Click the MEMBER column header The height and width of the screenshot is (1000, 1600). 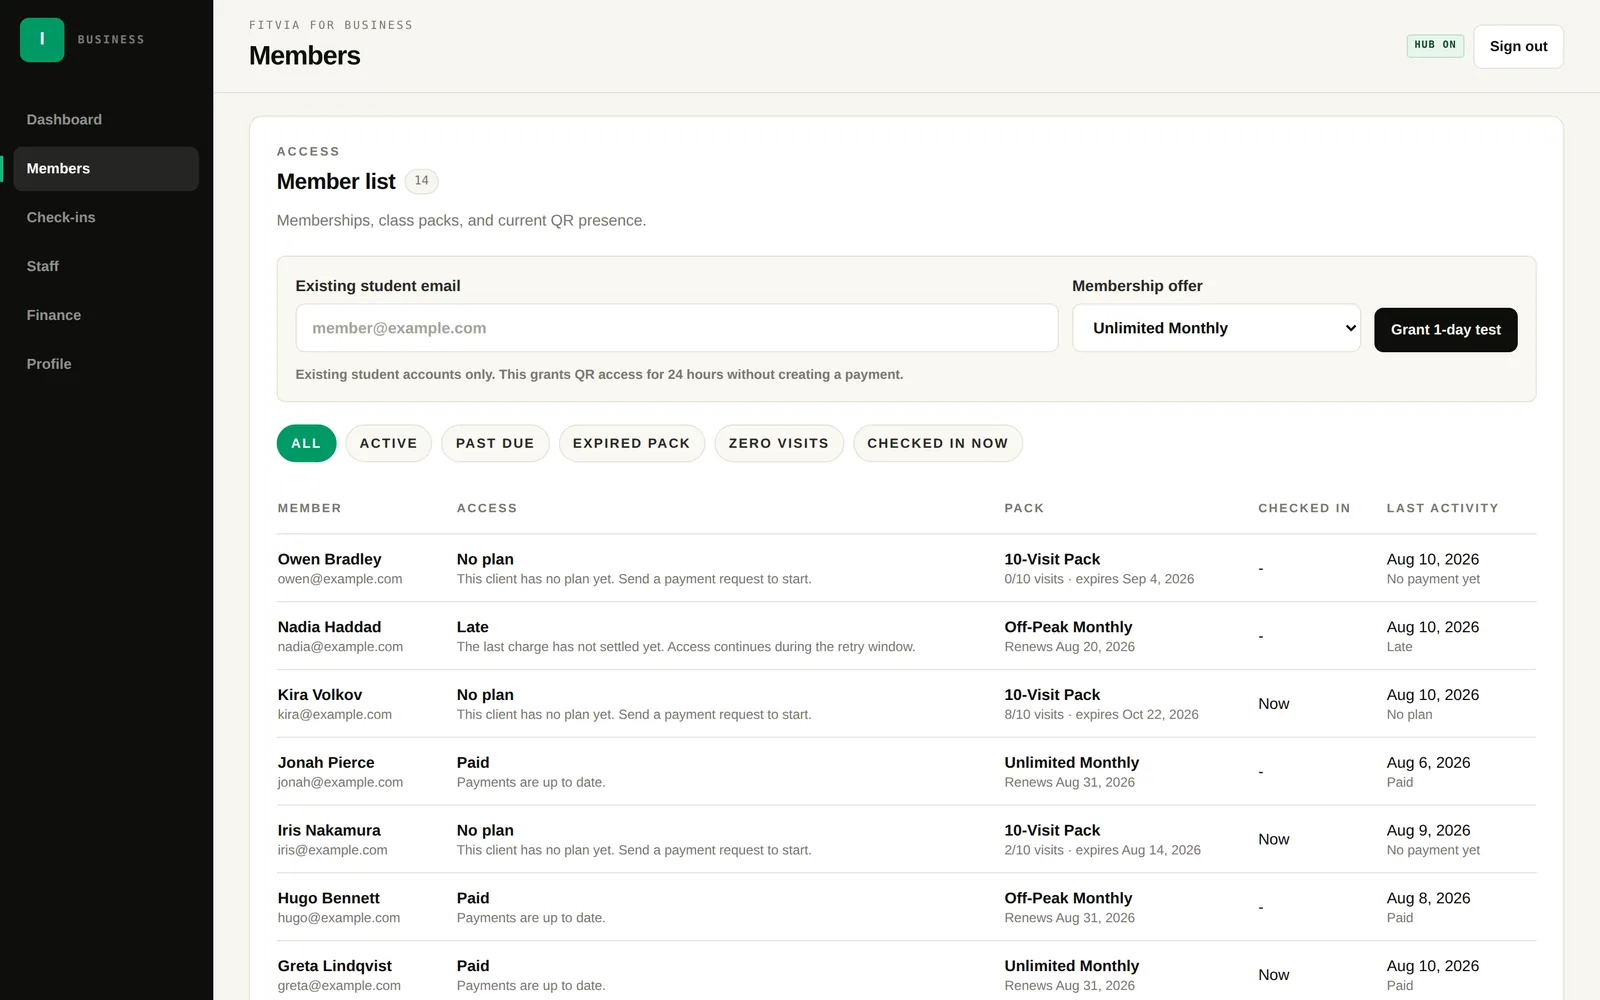[x=310, y=508]
